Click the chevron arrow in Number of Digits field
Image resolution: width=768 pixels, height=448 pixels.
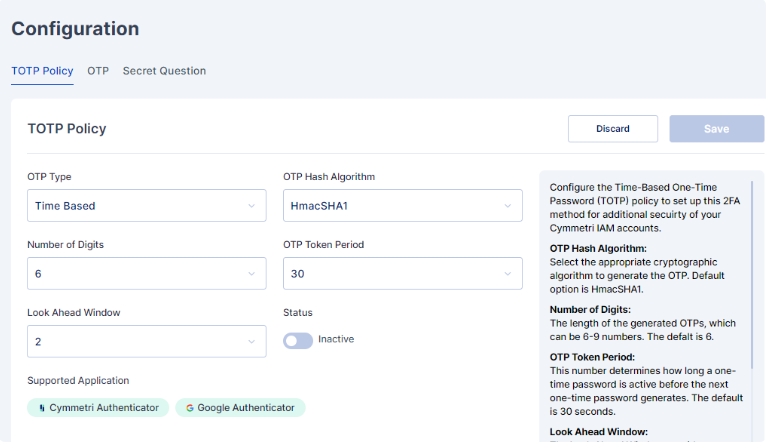tap(251, 274)
